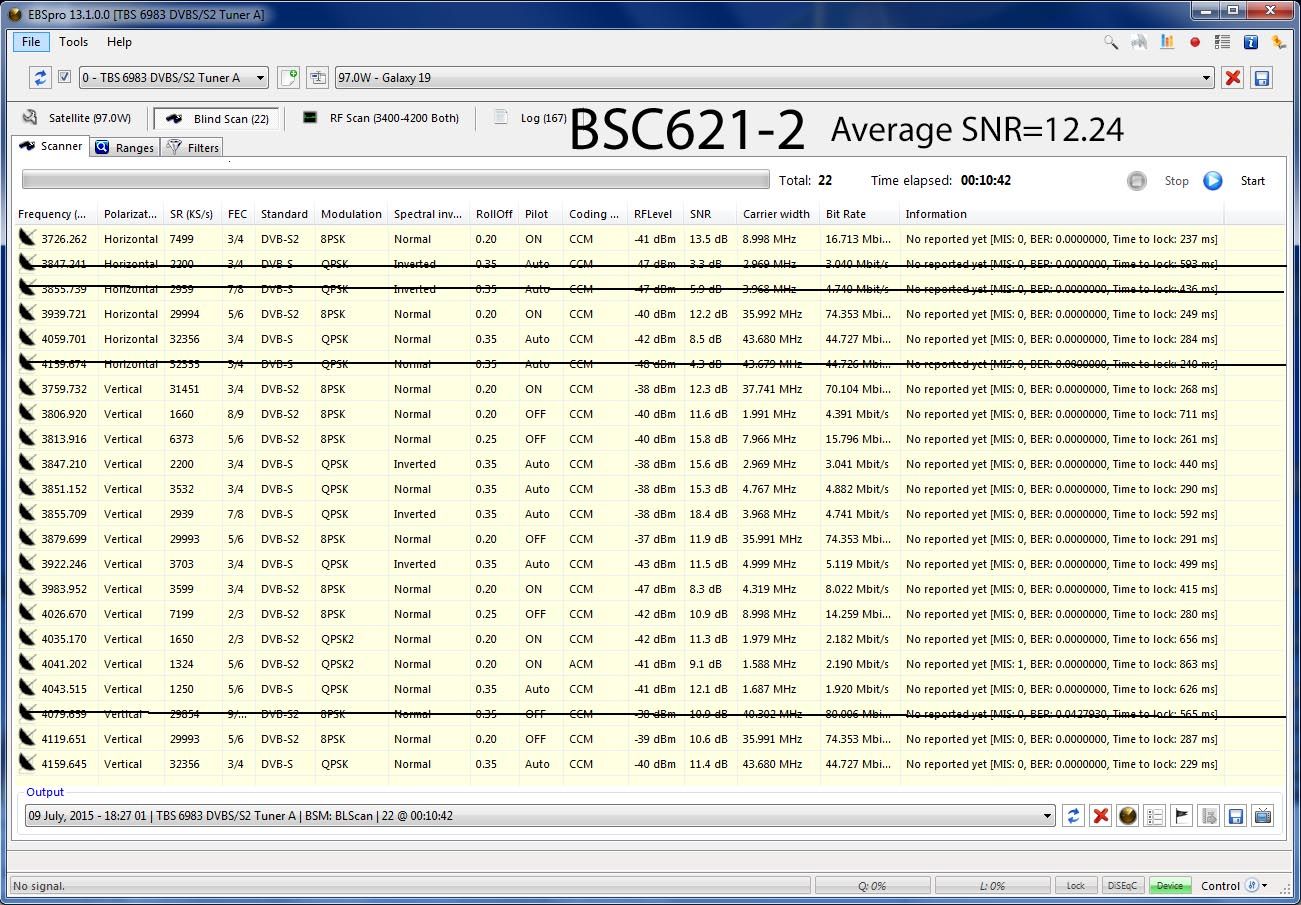The height and width of the screenshot is (905, 1301).
Task: Click the No signal status text
Action: tap(38, 886)
